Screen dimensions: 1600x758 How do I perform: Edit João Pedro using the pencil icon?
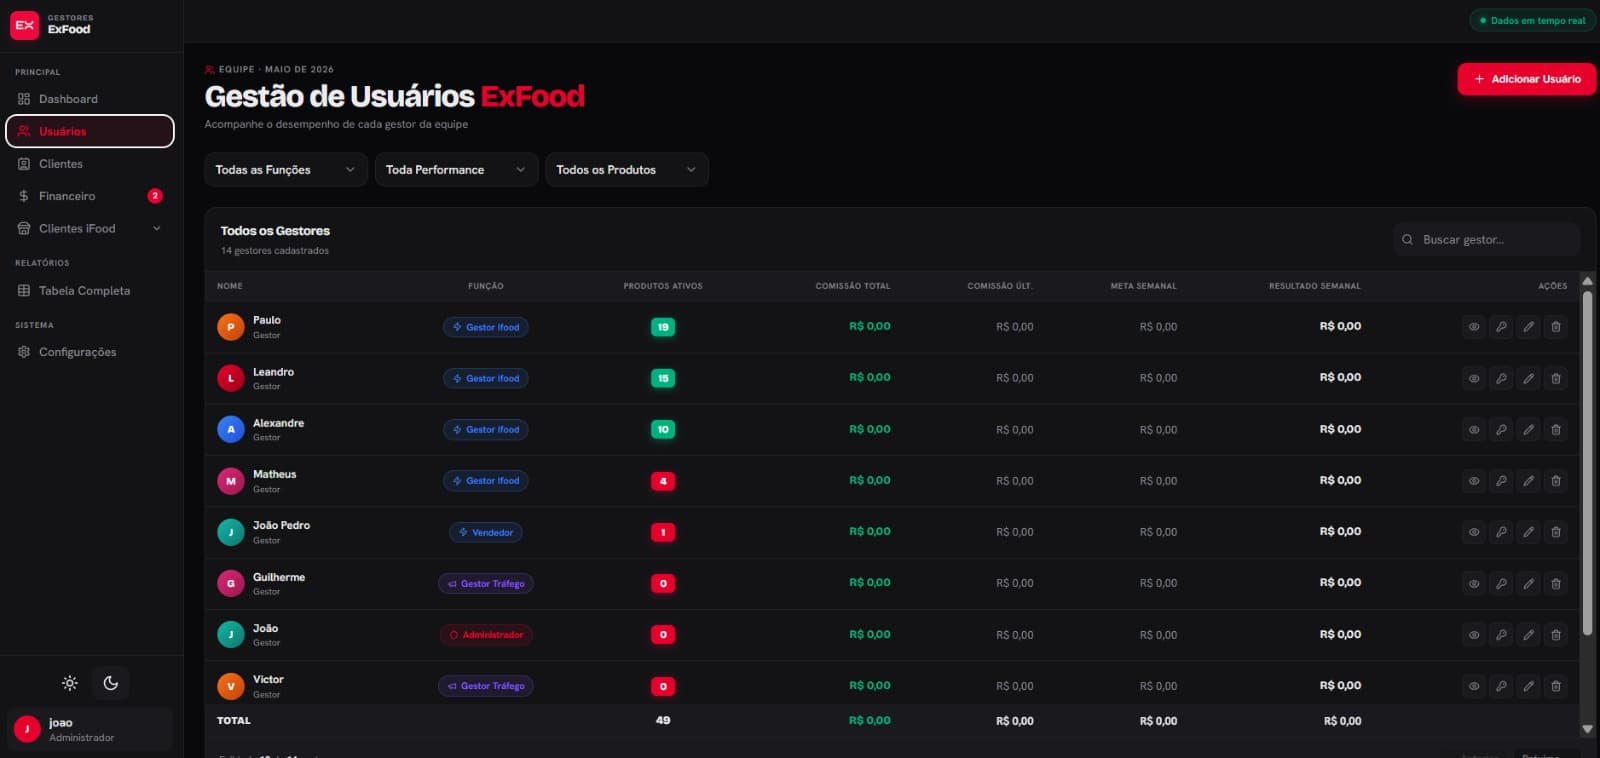point(1528,532)
